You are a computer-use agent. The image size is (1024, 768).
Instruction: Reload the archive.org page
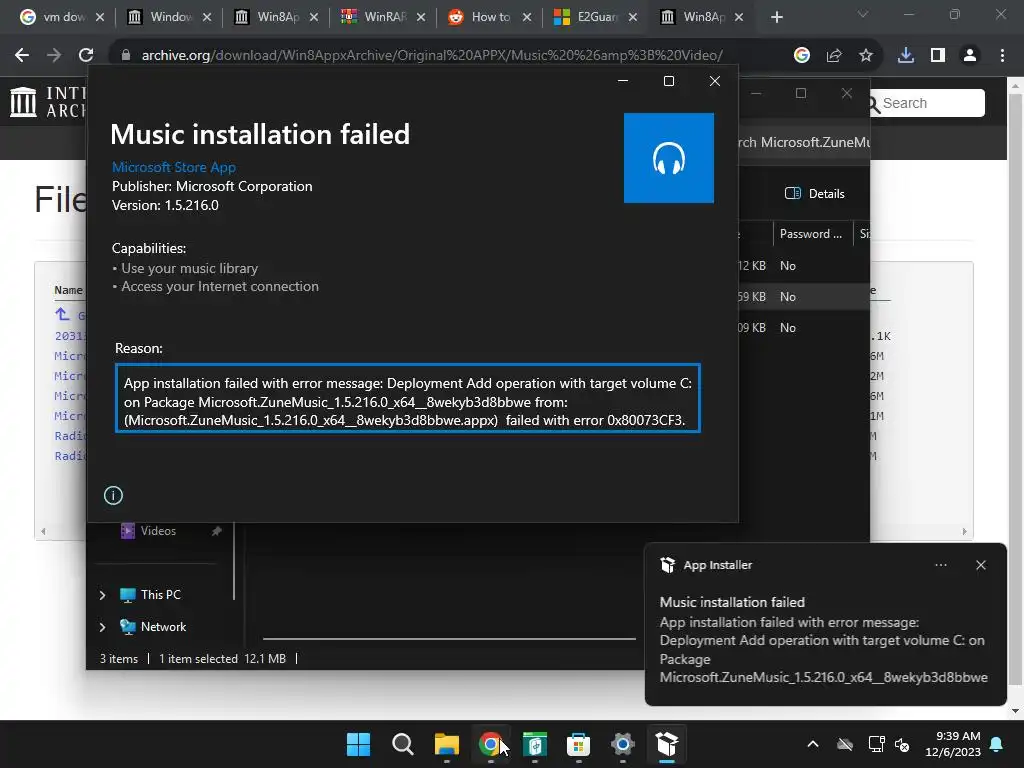click(86, 56)
